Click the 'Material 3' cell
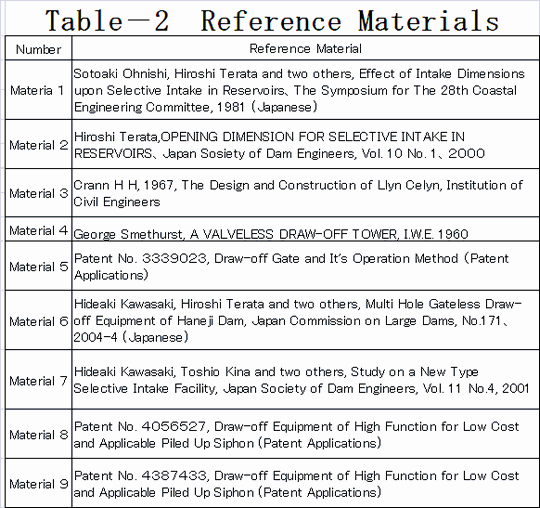This screenshot has height=508, width=540. (39, 193)
